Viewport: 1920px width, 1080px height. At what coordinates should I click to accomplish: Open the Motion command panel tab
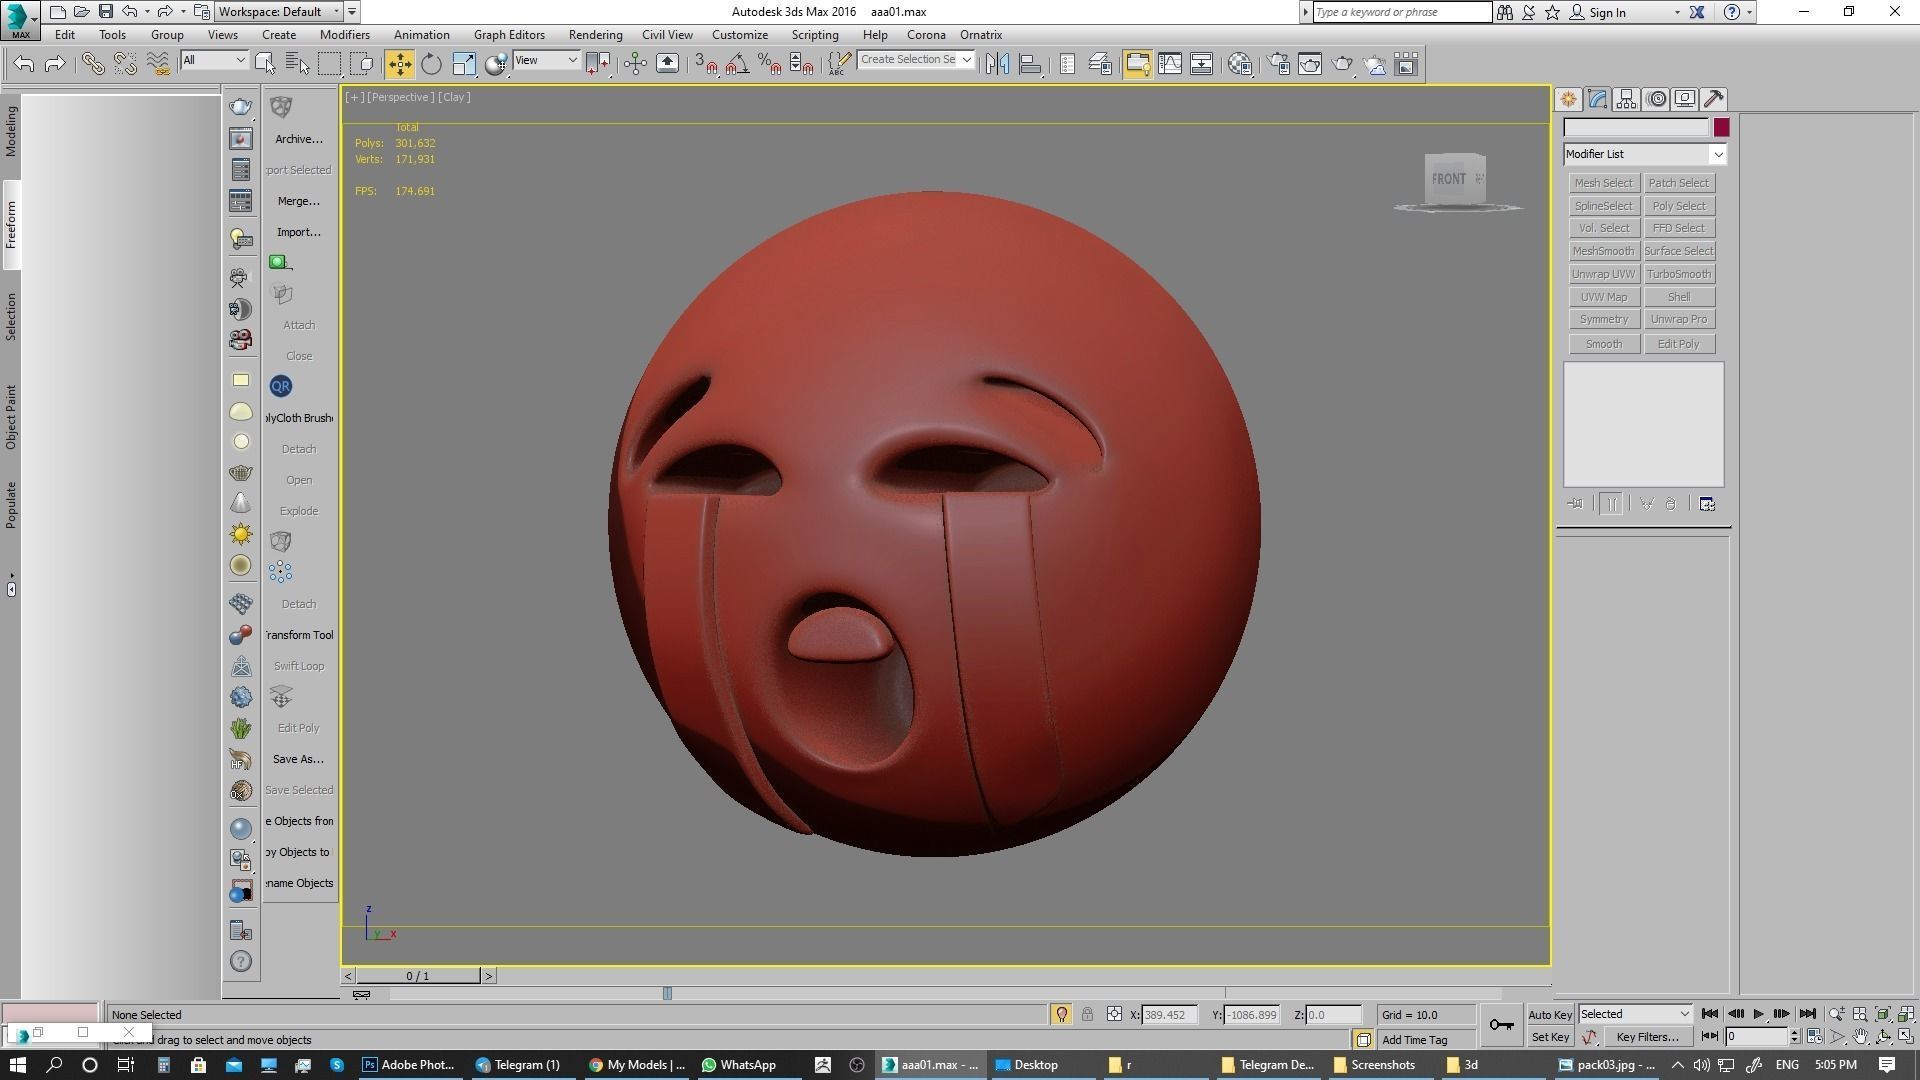click(x=1656, y=99)
